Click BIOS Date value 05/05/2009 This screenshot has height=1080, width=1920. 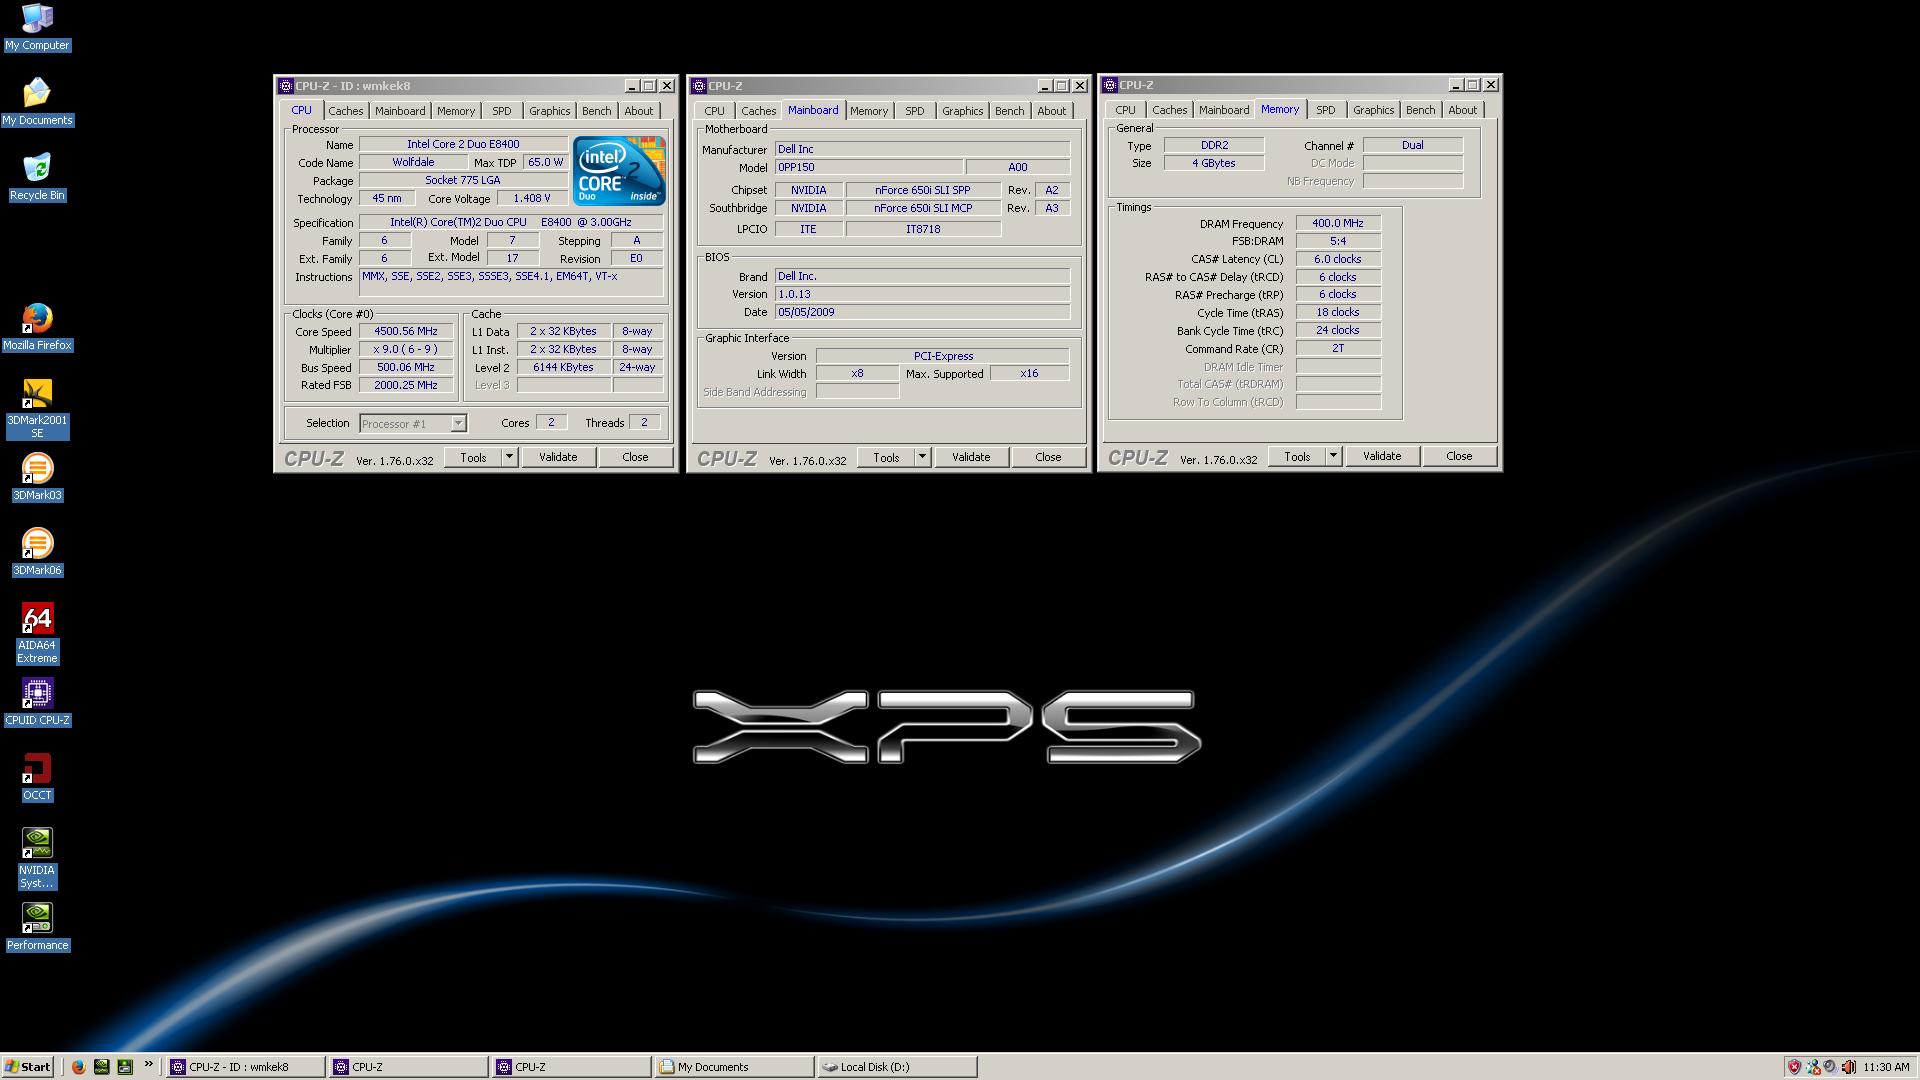[922, 312]
